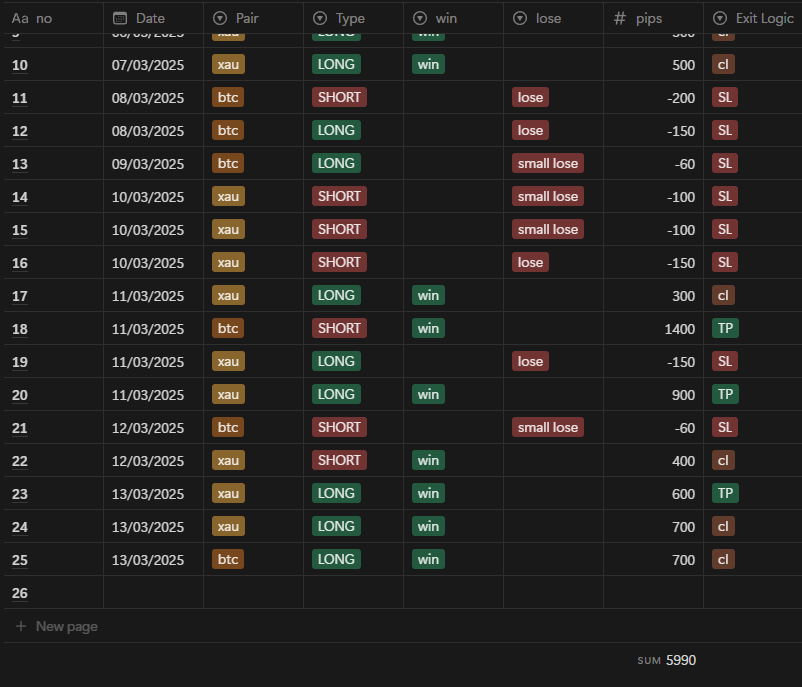
Task: Click the SUM 5990 calculation footer
Action: 667,660
